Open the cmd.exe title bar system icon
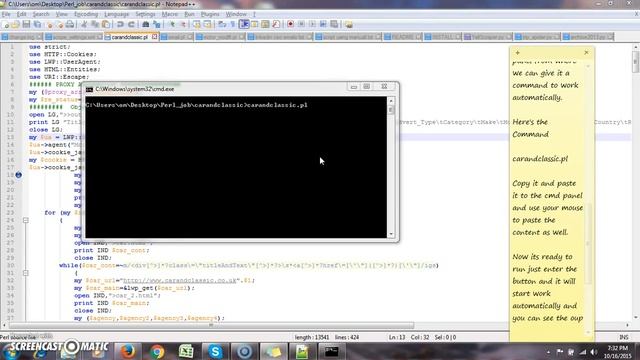Image resolution: width=640 pixels, height=360 pixels. coord(89,89)
